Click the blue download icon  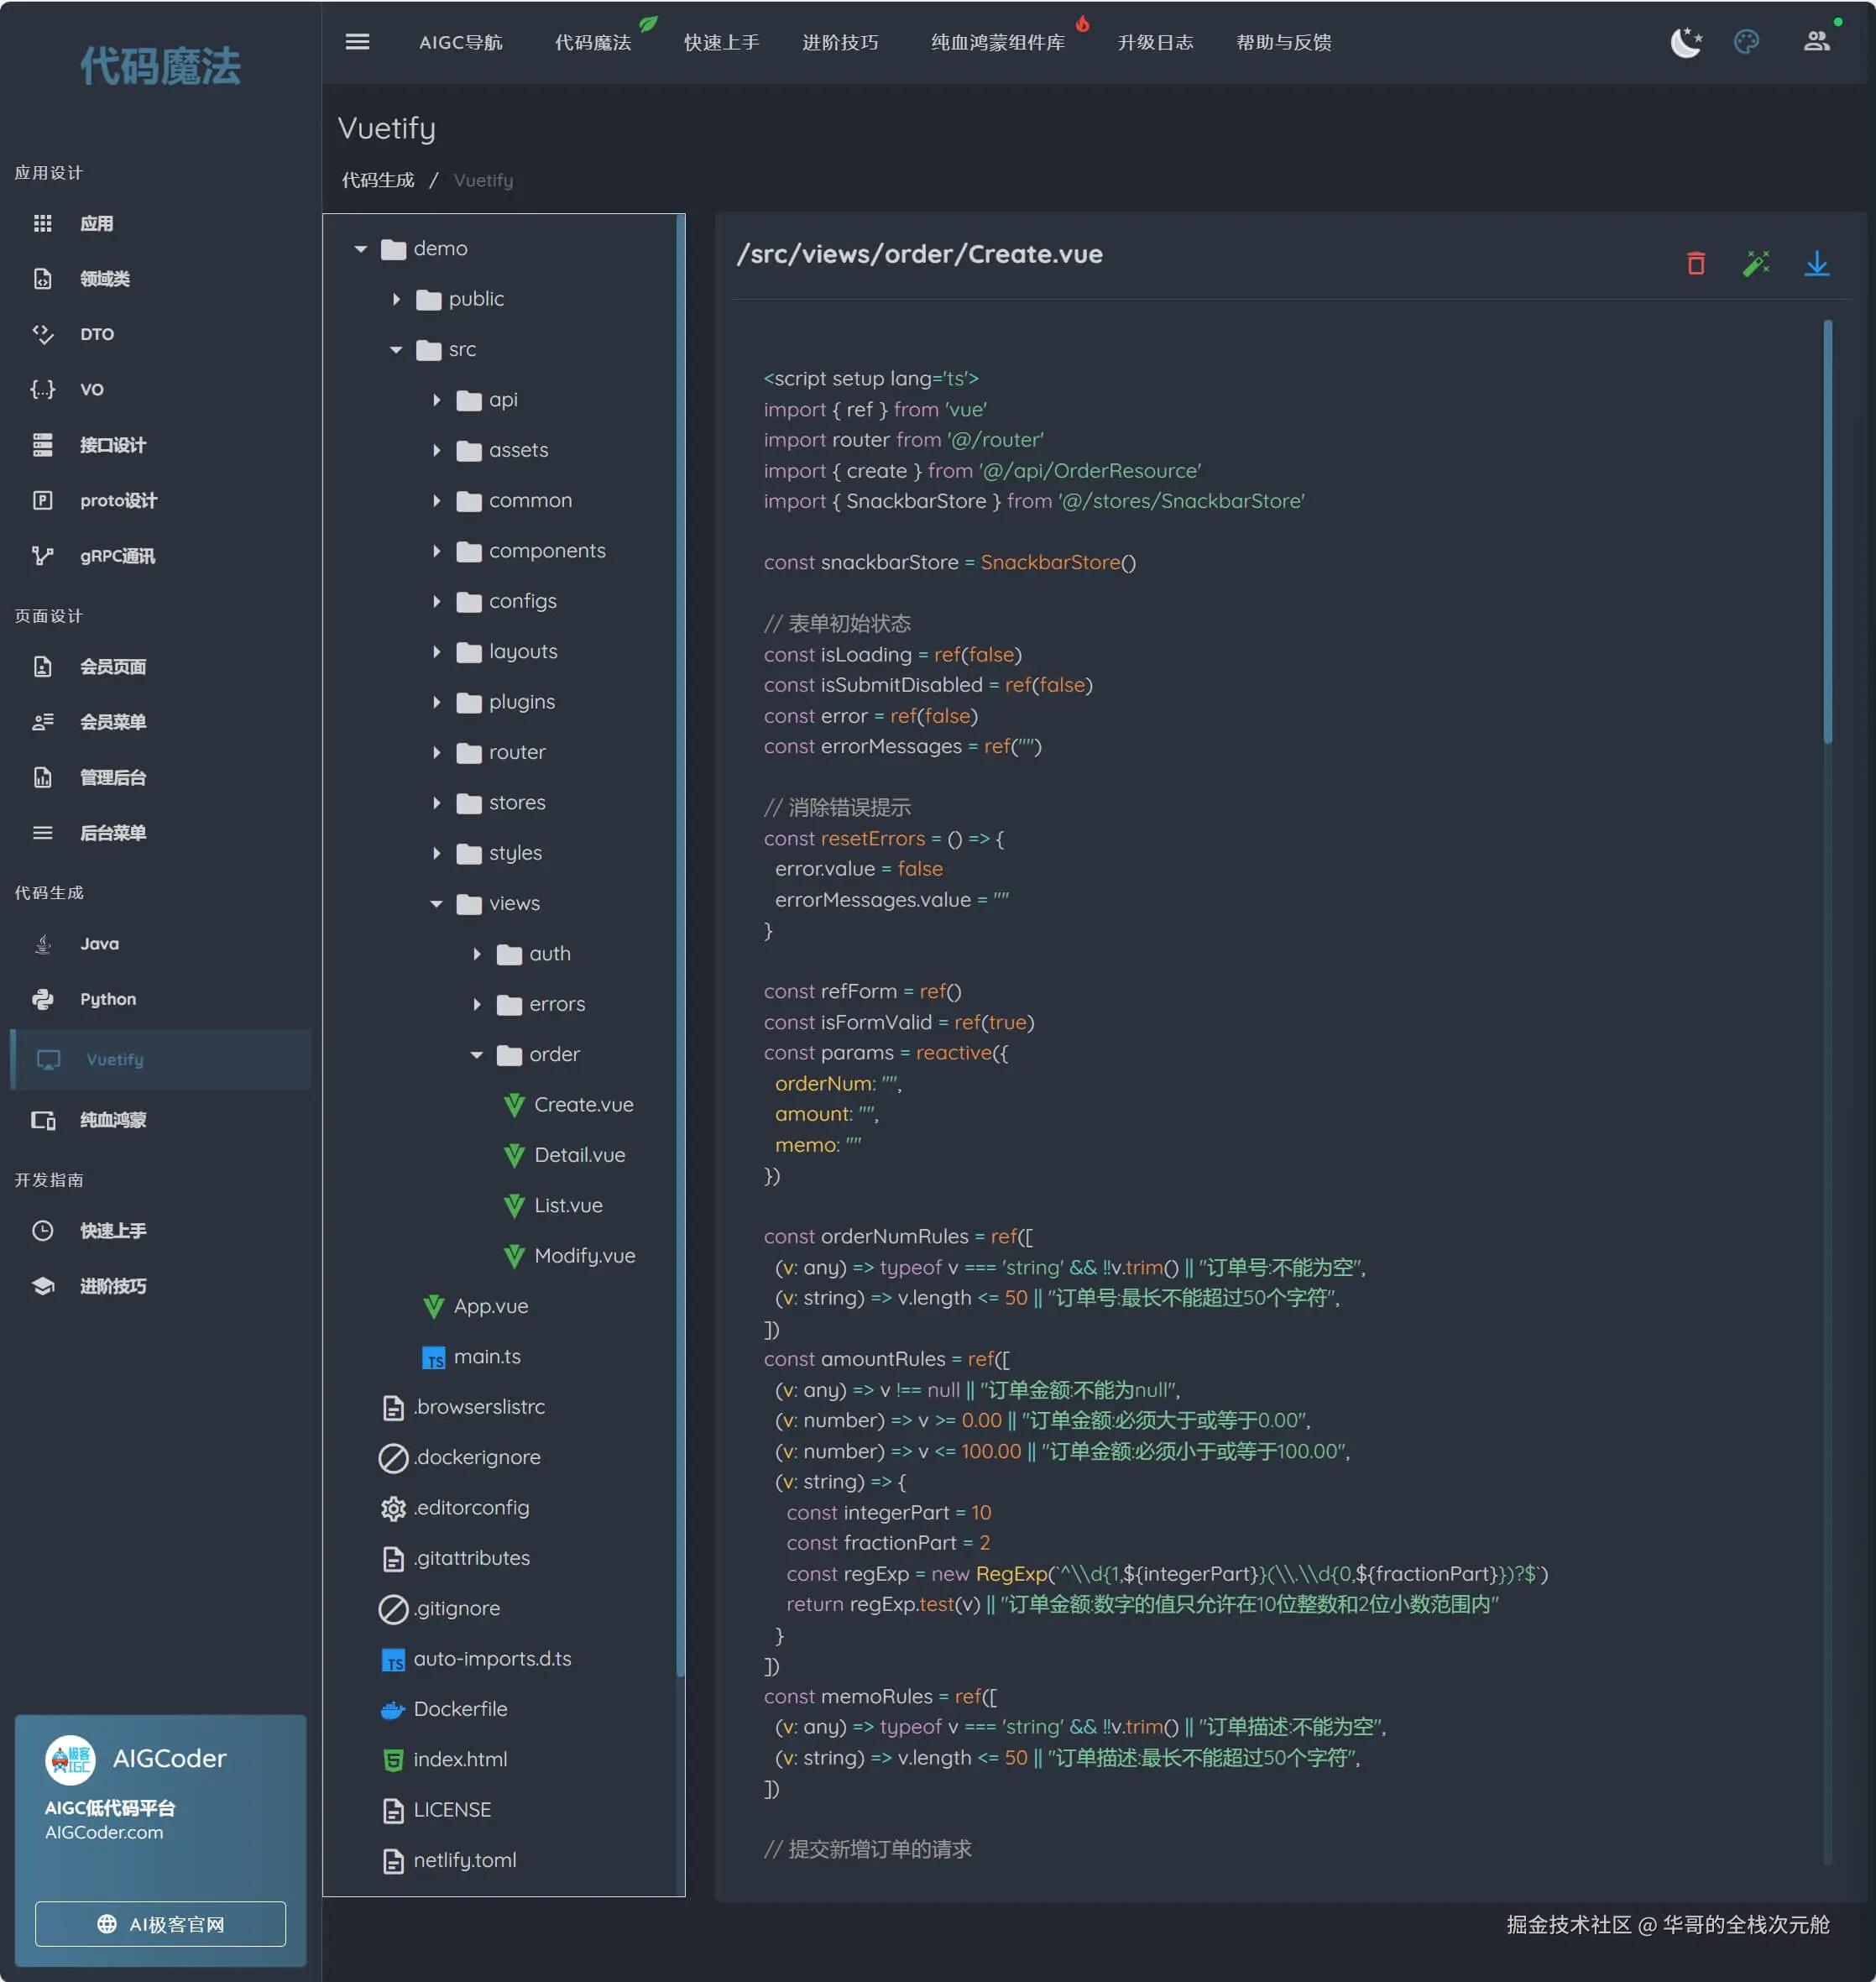(x=1816, y=264)
